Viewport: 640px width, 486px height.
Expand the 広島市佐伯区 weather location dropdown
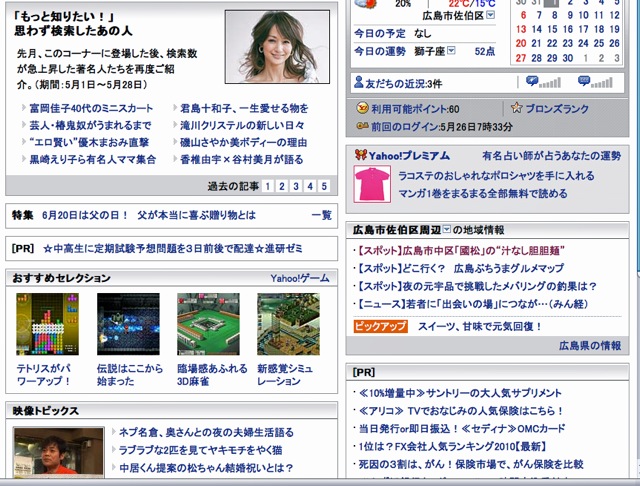click(x=491, y=15)
